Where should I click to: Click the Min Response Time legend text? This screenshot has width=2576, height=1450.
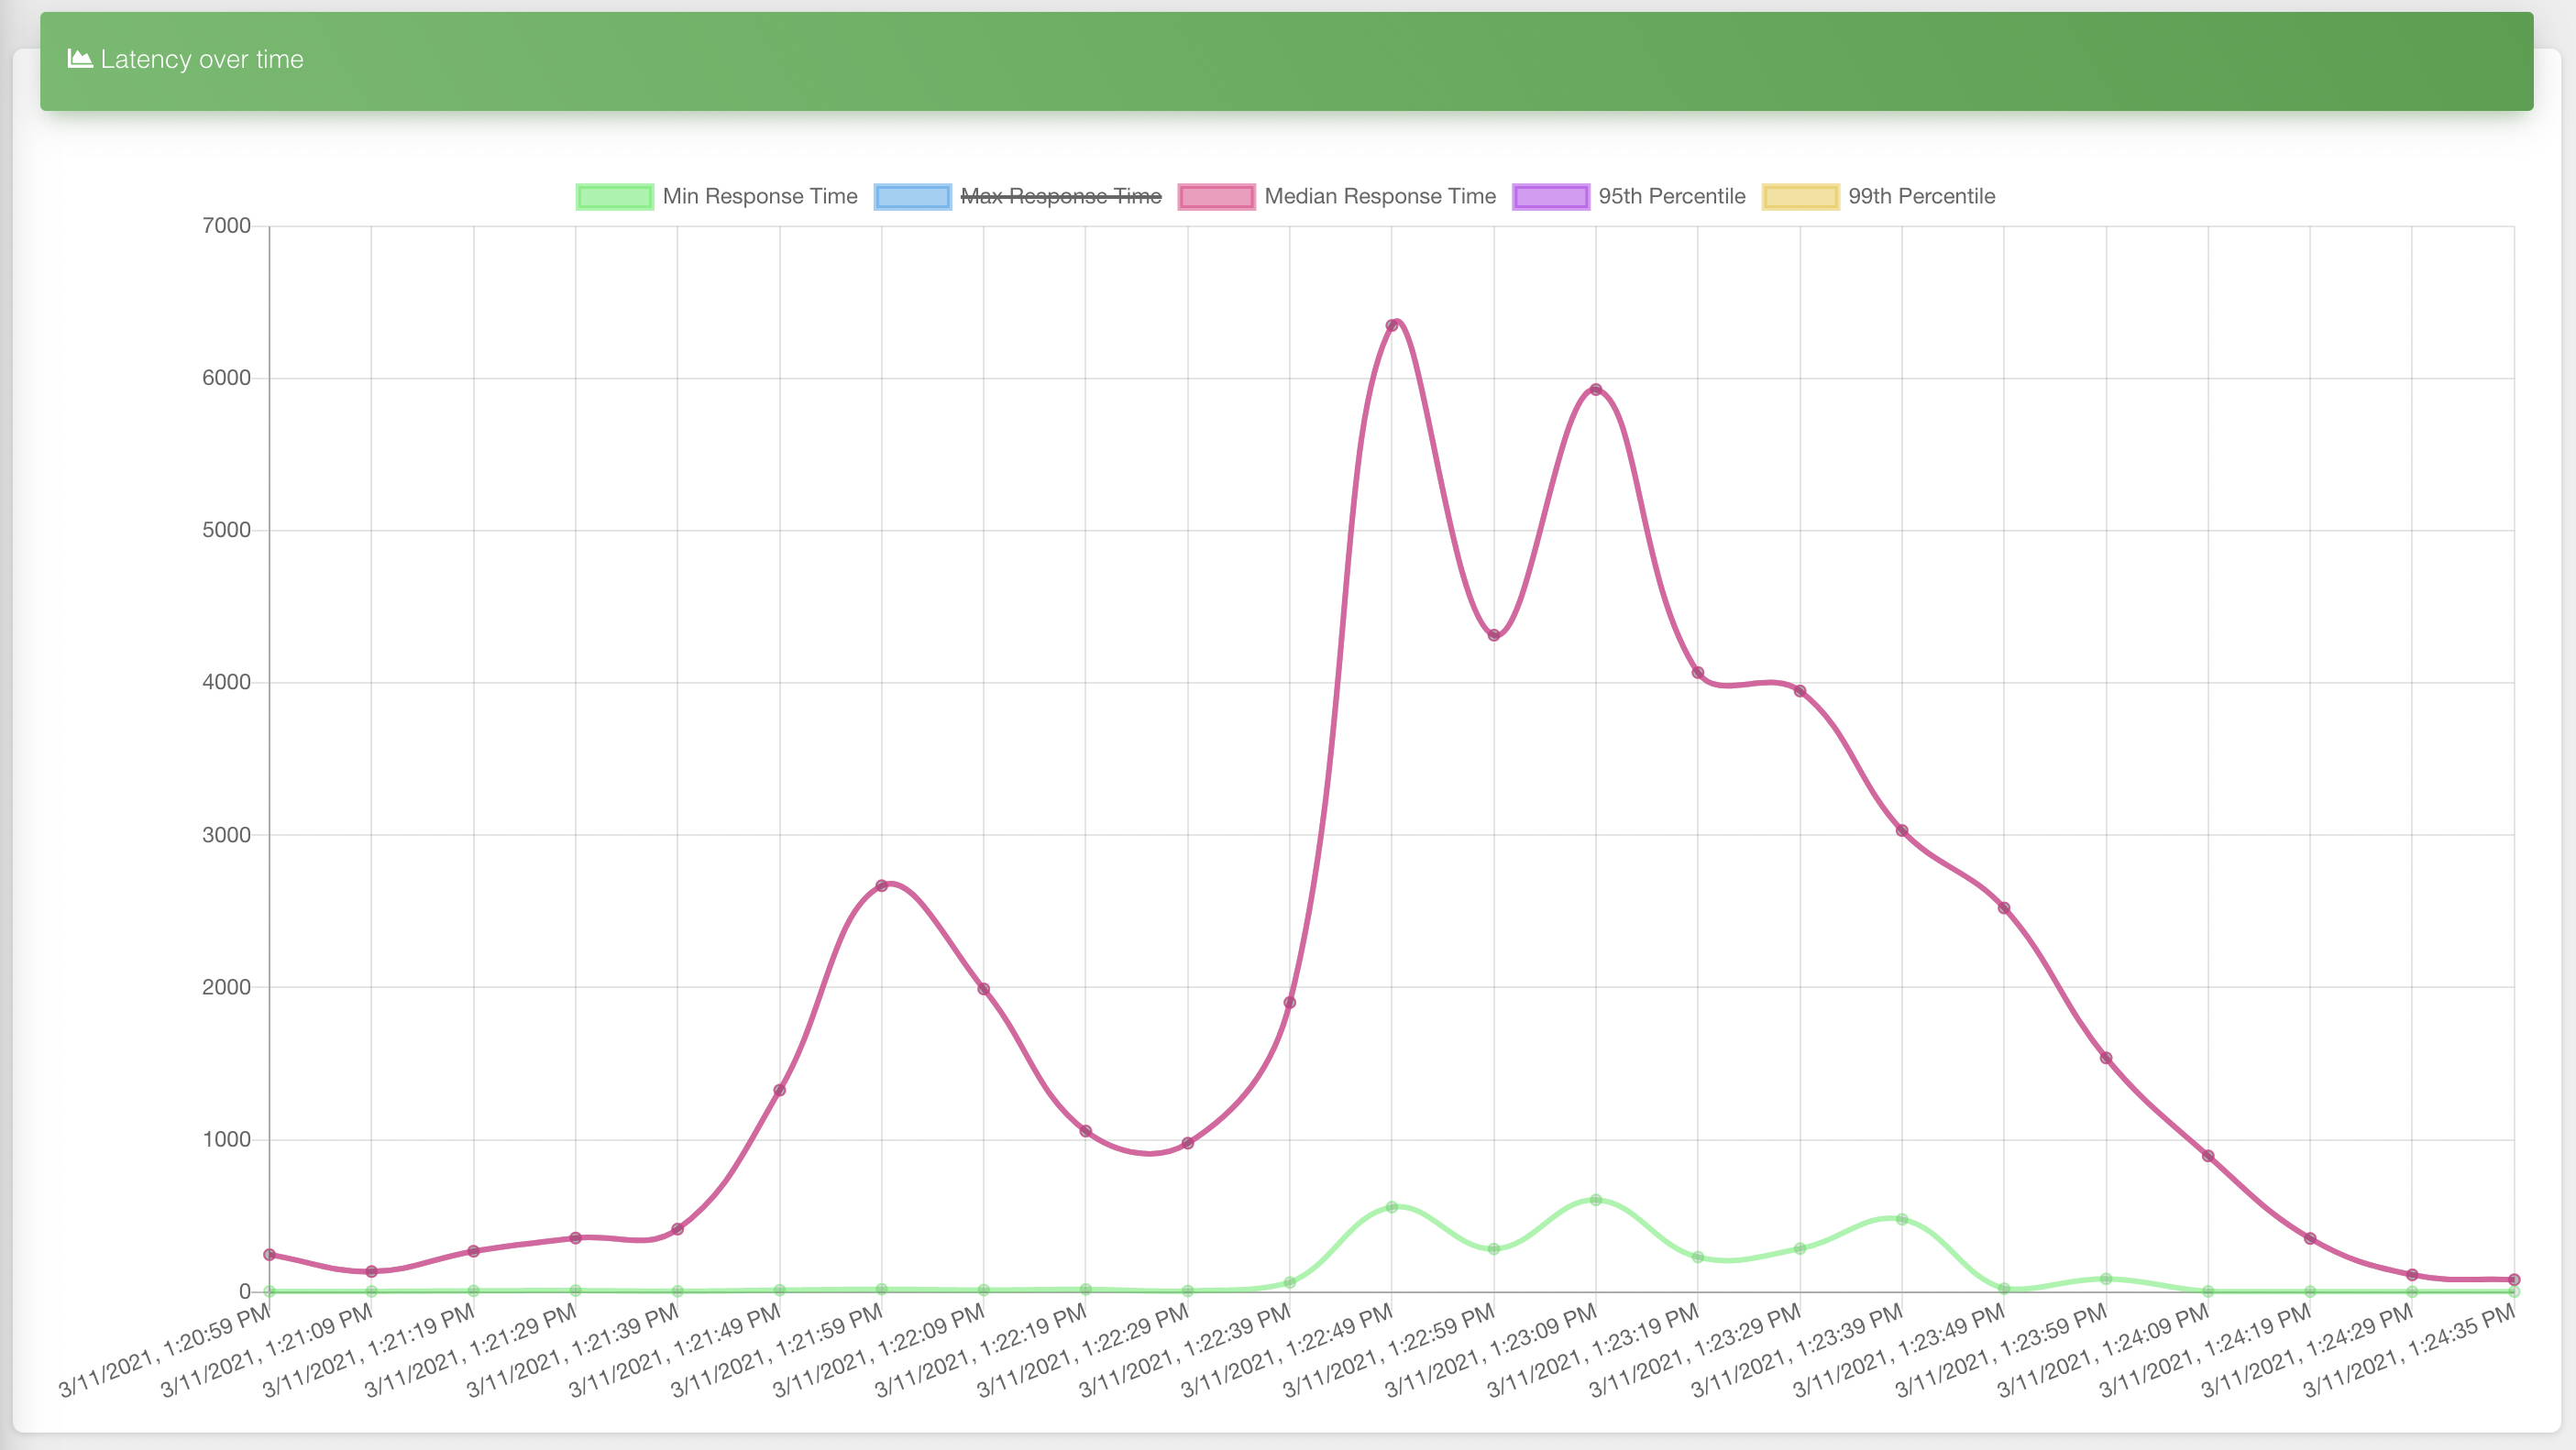click(x=759, y=197)
